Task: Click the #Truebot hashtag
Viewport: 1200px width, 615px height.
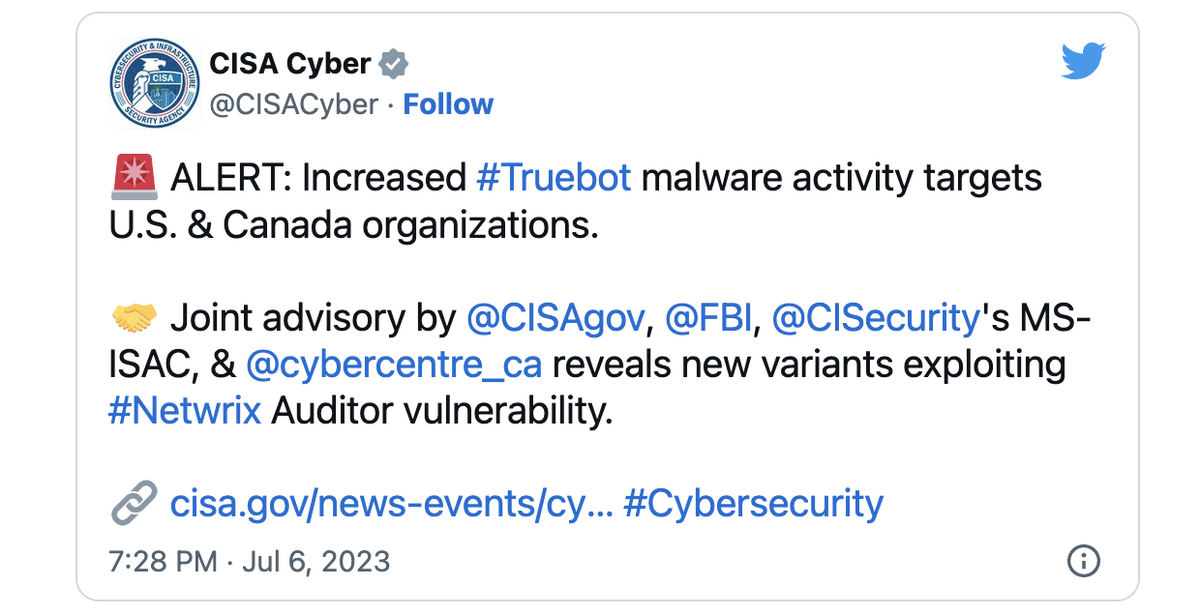Action: click(x=555, y=176)
